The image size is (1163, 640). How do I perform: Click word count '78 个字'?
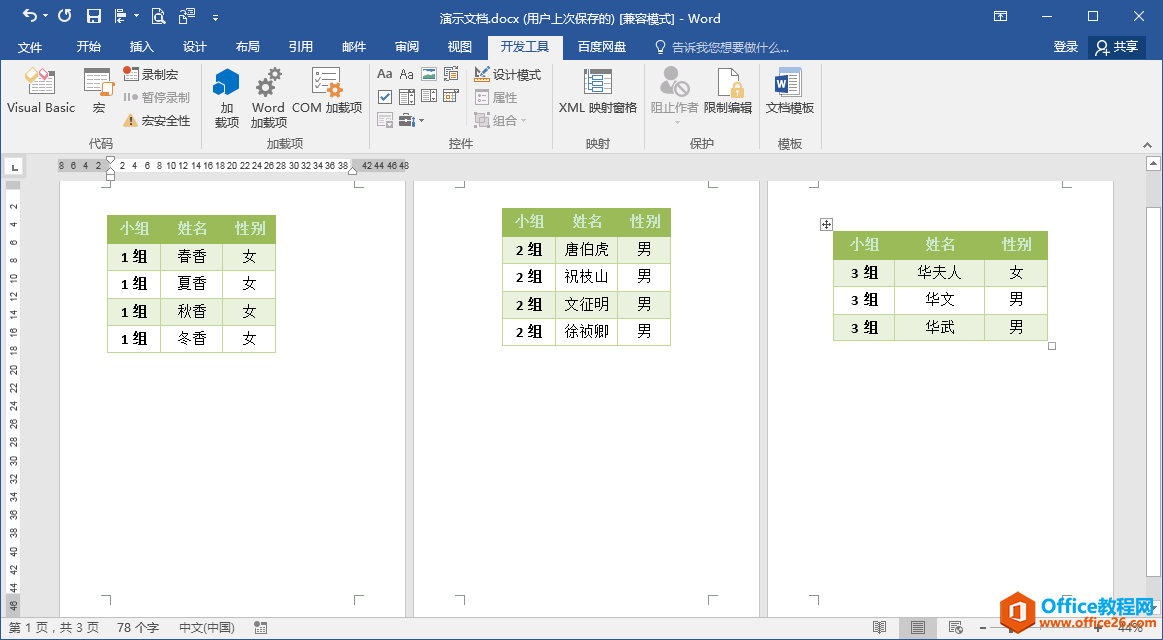tap(138, 627)
